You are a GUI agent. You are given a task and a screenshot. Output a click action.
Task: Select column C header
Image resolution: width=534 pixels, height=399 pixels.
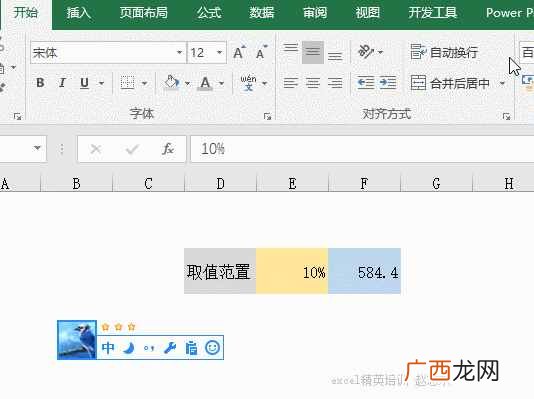148,184
